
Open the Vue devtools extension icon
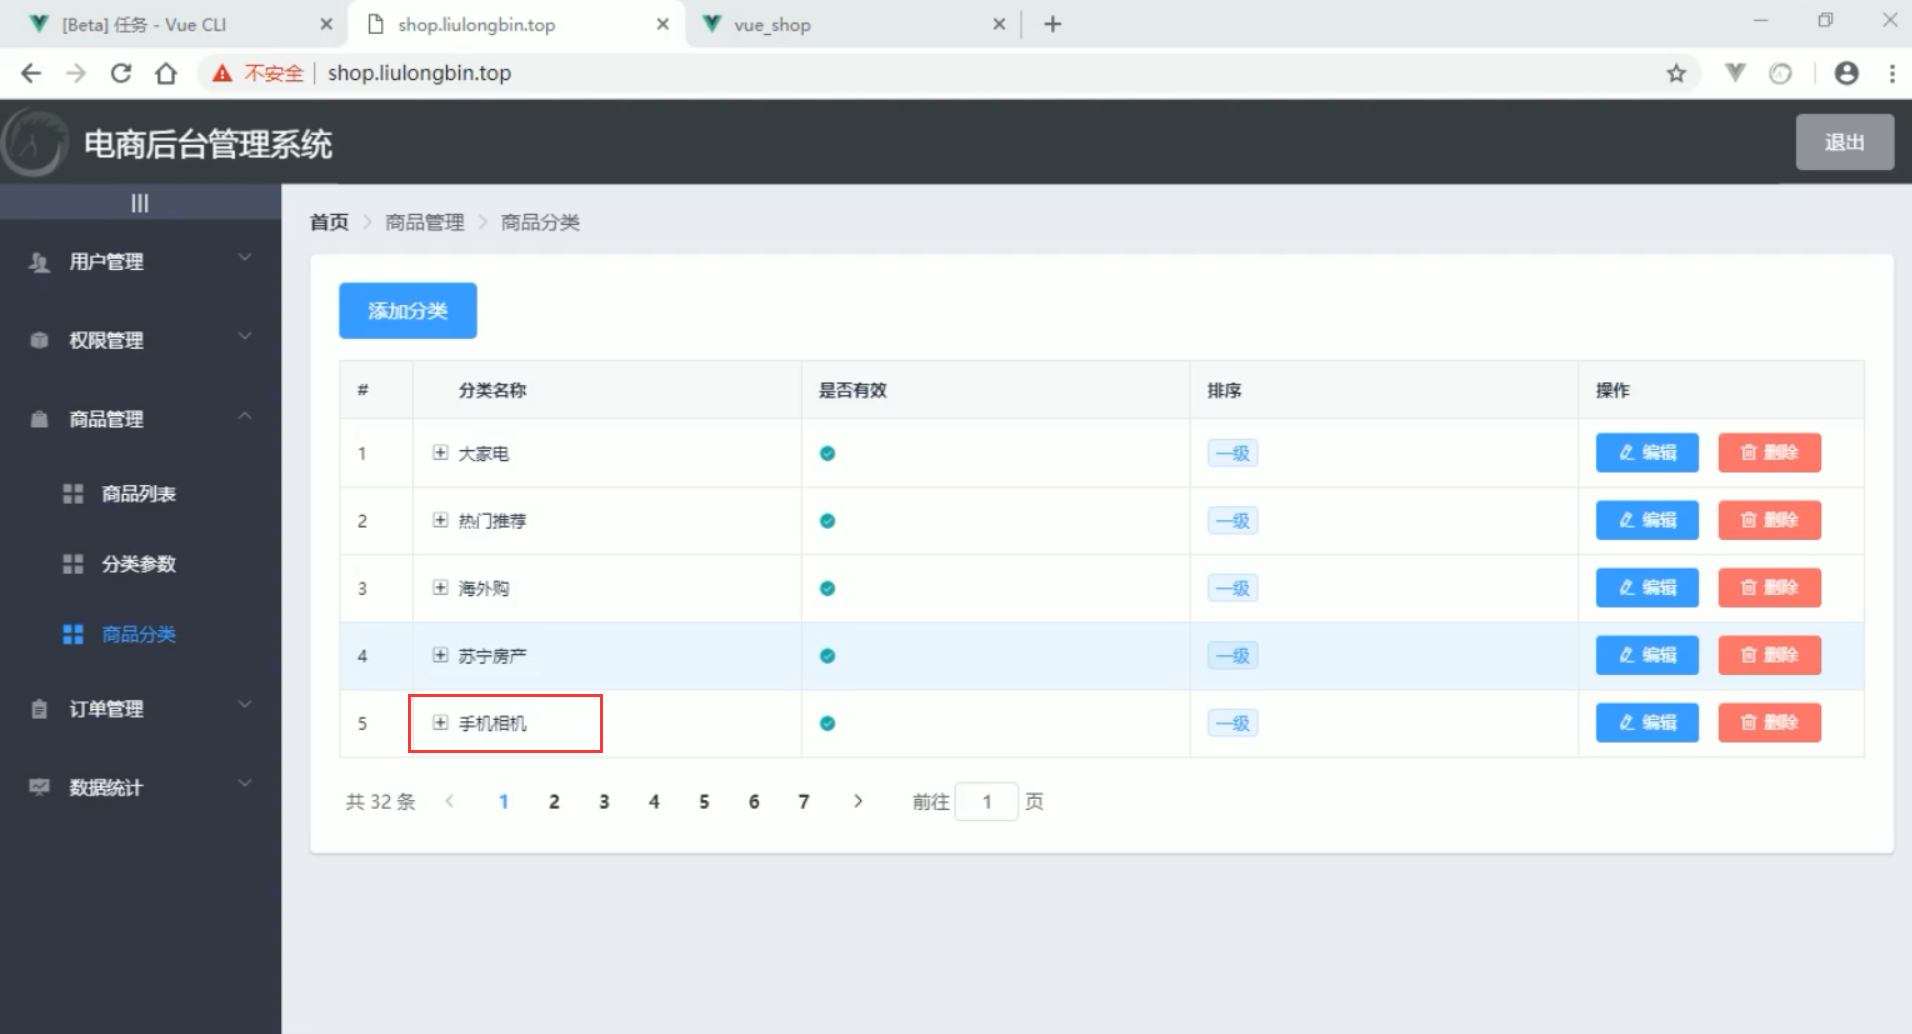[x=1735, y=73]
